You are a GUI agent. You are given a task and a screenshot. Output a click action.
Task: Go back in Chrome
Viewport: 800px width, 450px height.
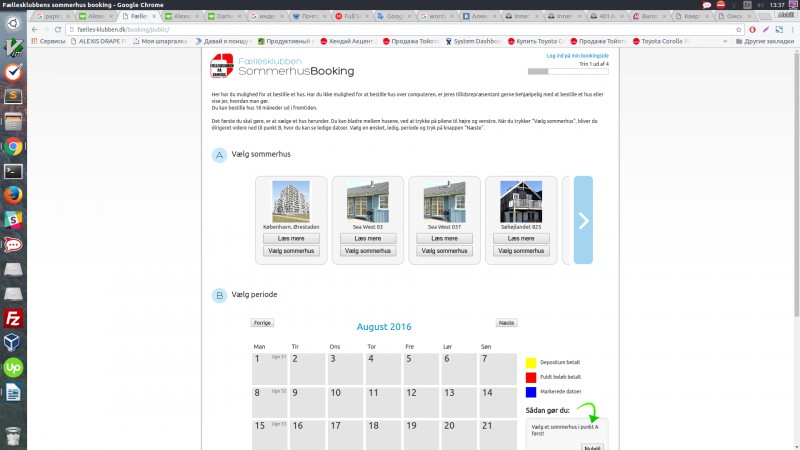click(35, 30)
